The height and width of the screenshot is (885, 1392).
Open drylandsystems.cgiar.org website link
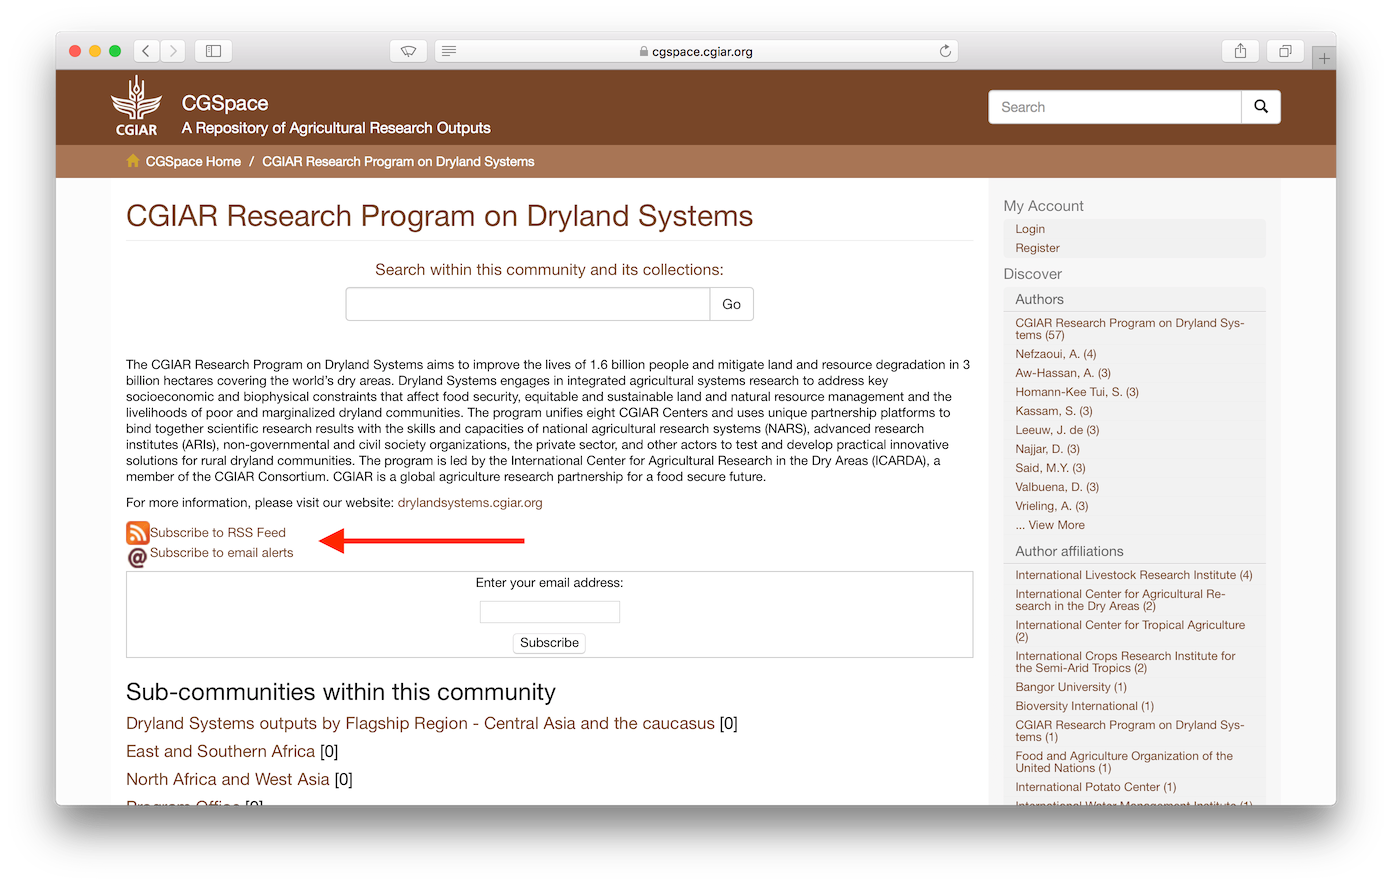coord(470,503)
